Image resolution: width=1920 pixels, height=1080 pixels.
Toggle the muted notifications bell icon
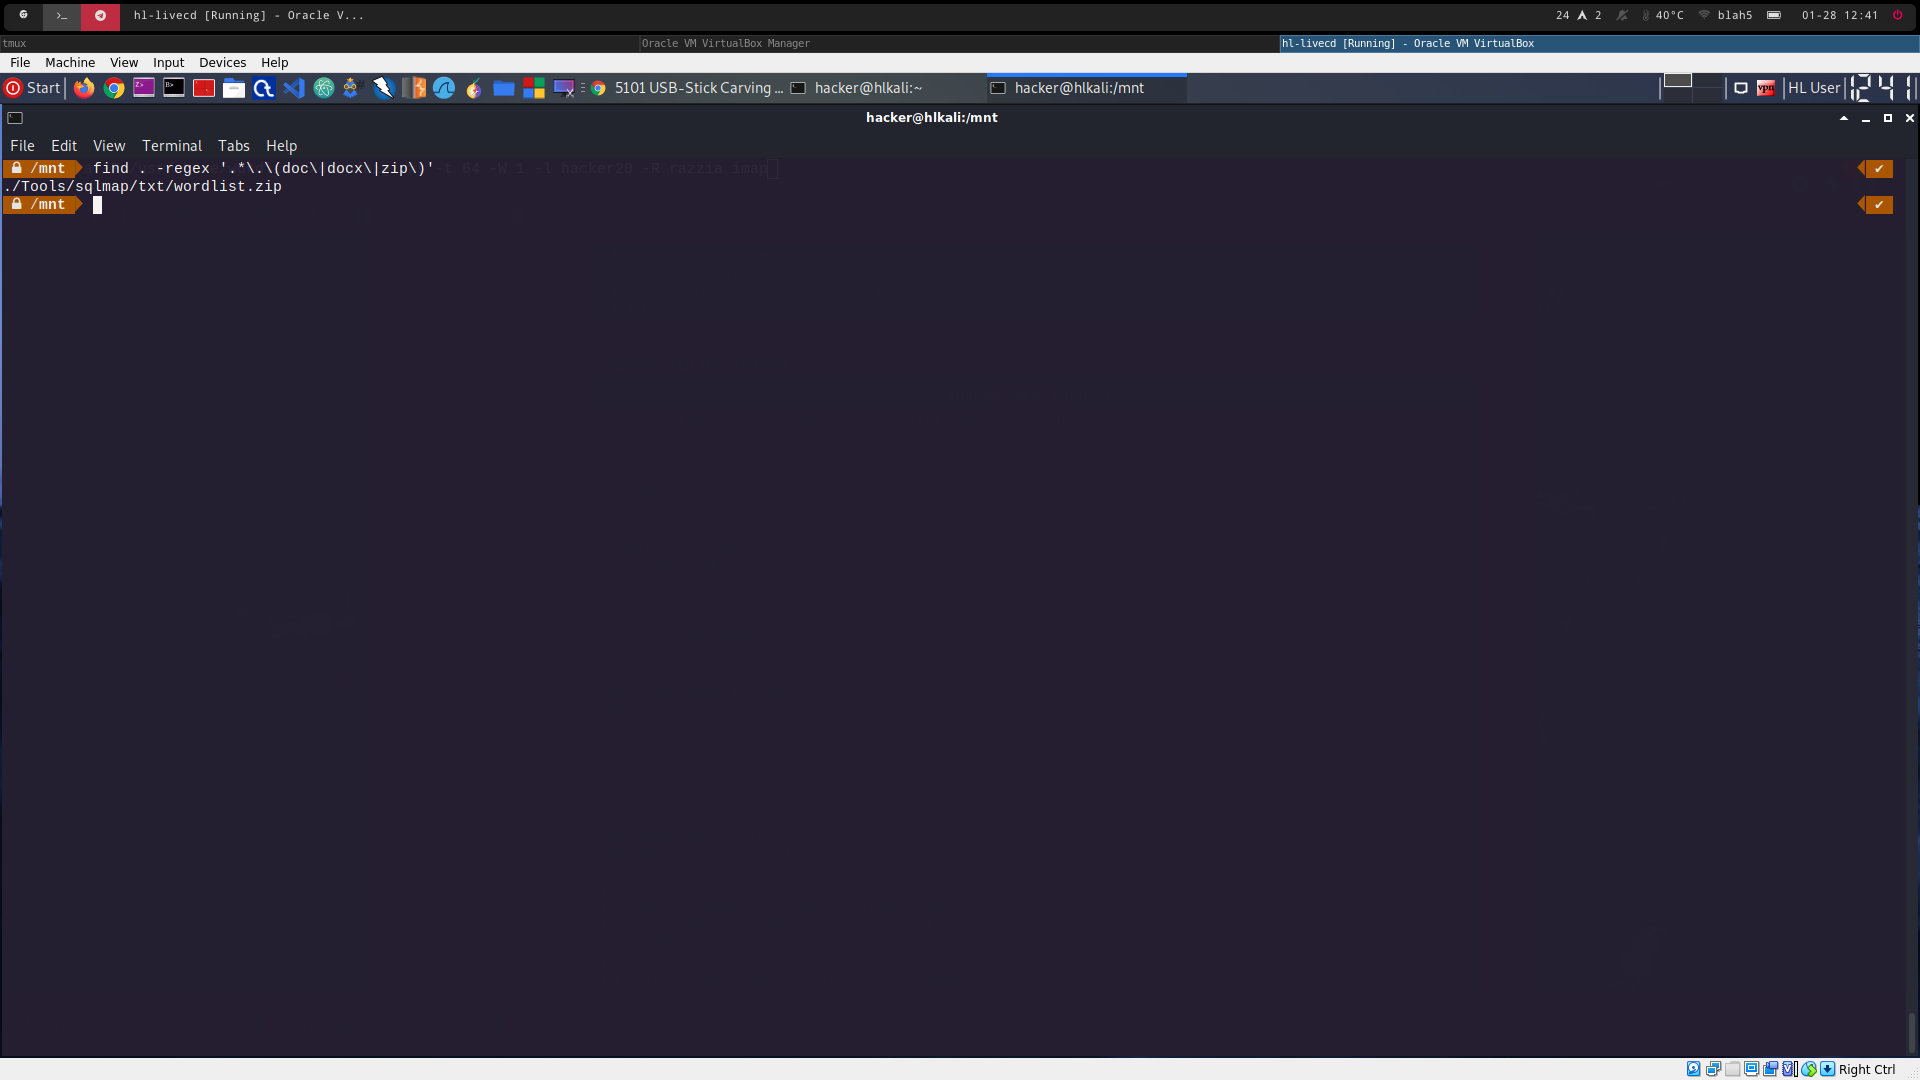tap(1622, 15)
